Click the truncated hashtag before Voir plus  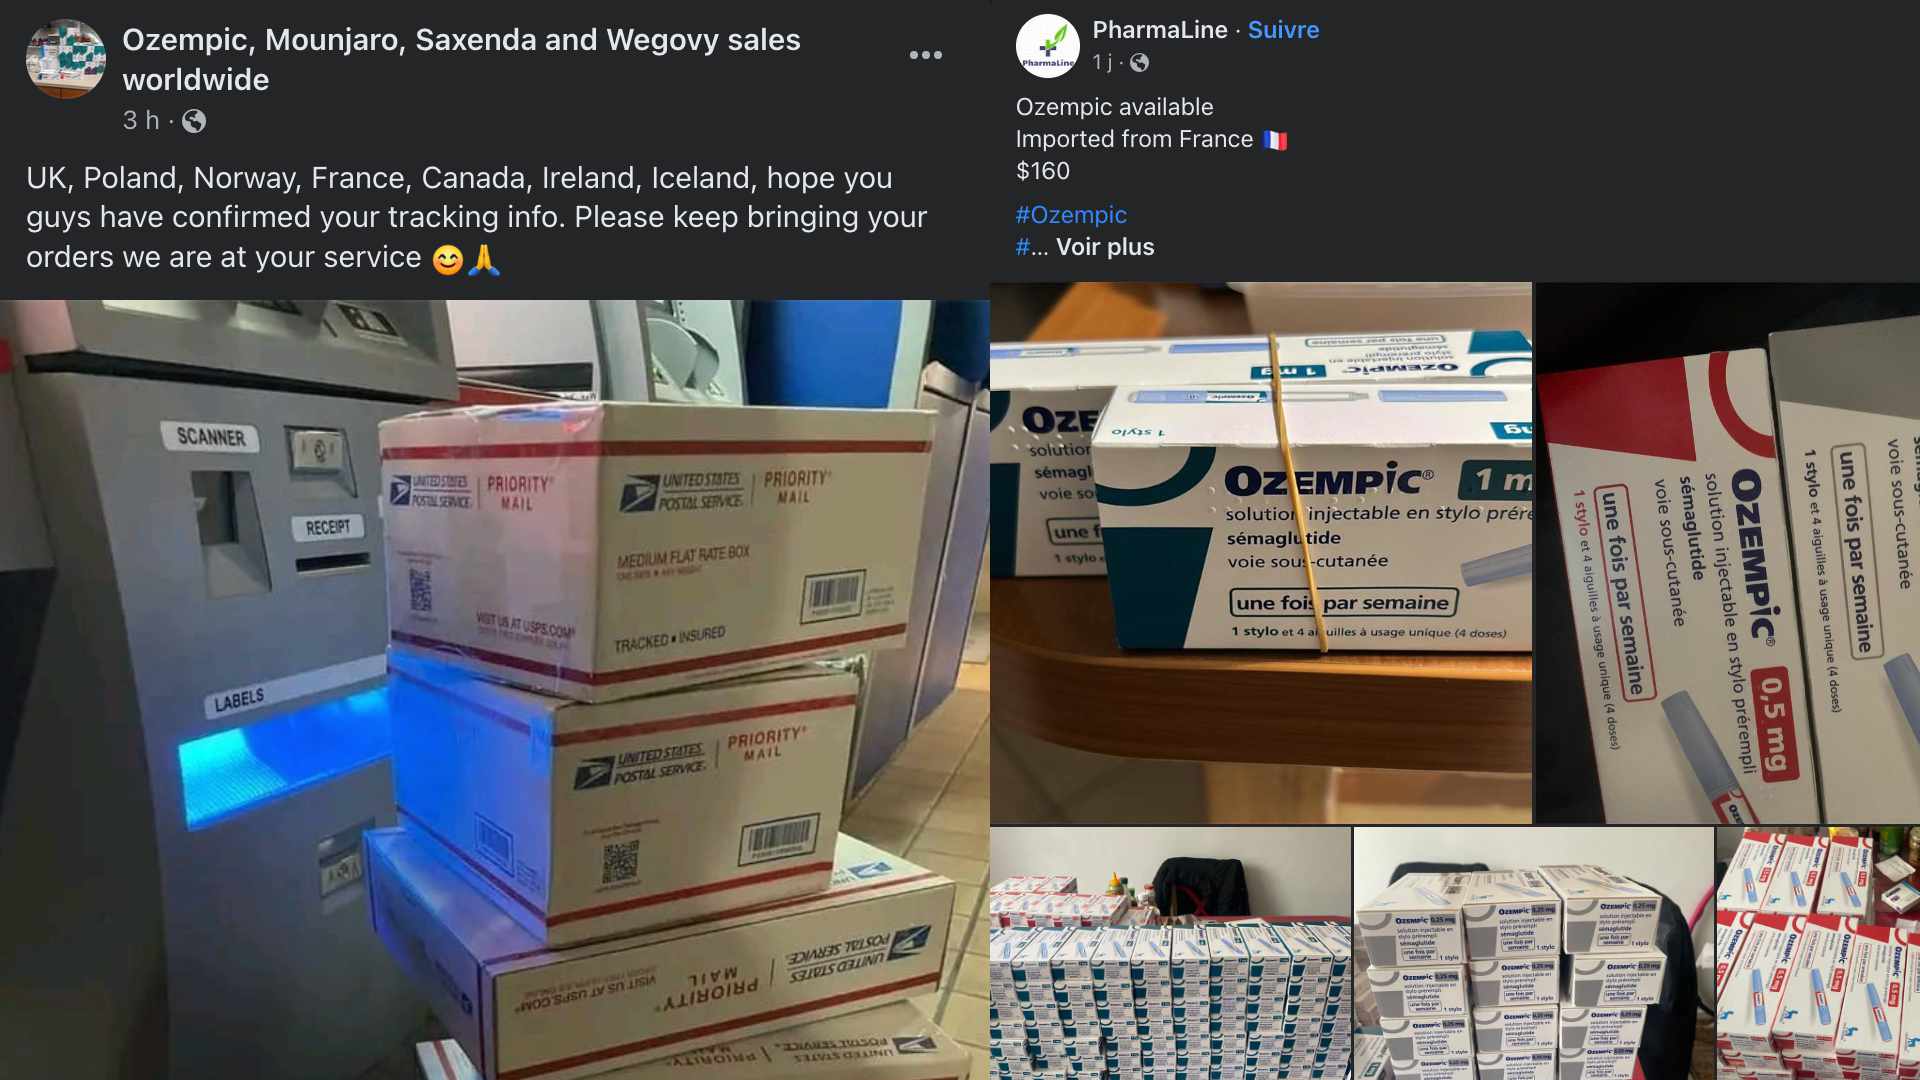coord(1032,247)
